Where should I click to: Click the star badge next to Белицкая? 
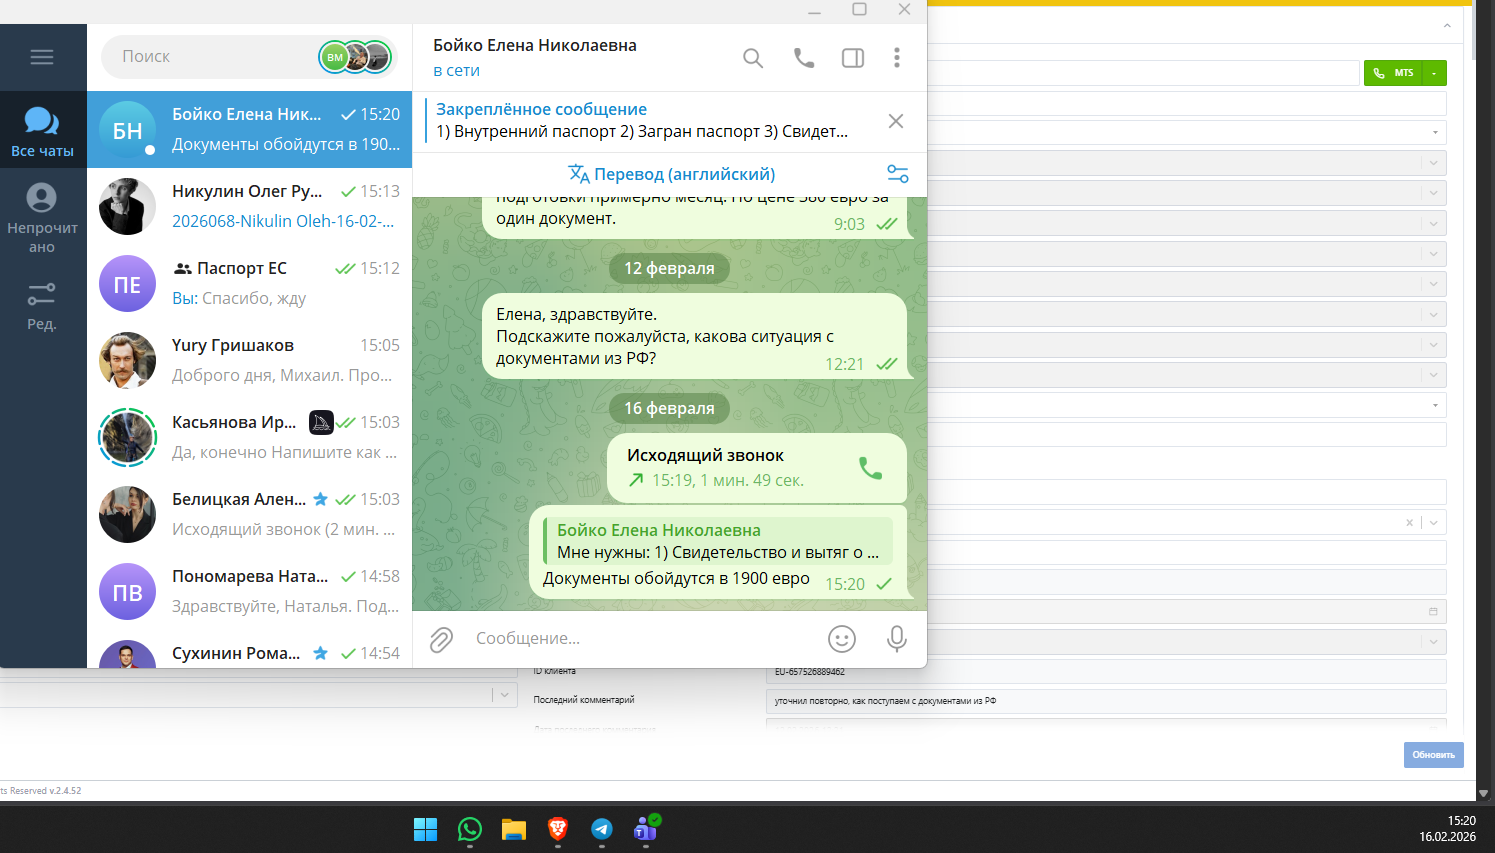tap(321, 499)
